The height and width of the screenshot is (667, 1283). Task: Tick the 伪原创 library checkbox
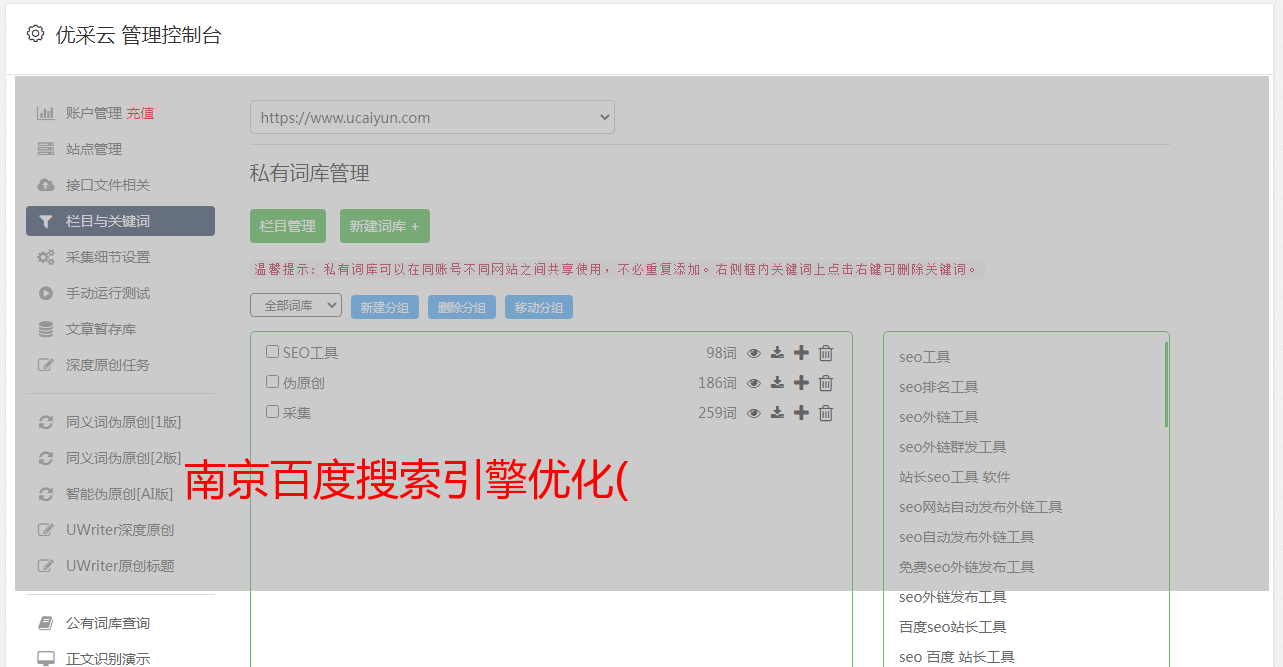coord(272,382)
